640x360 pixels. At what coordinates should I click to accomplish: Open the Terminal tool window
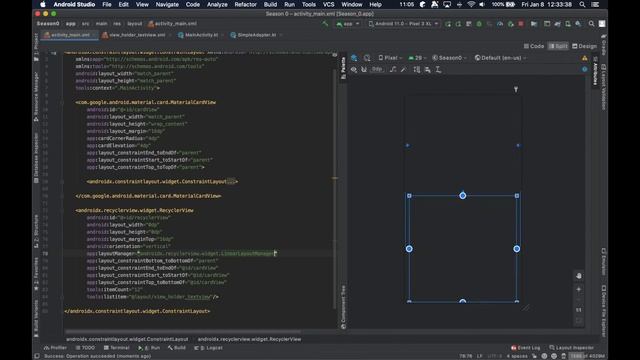(x=116, y=348)
